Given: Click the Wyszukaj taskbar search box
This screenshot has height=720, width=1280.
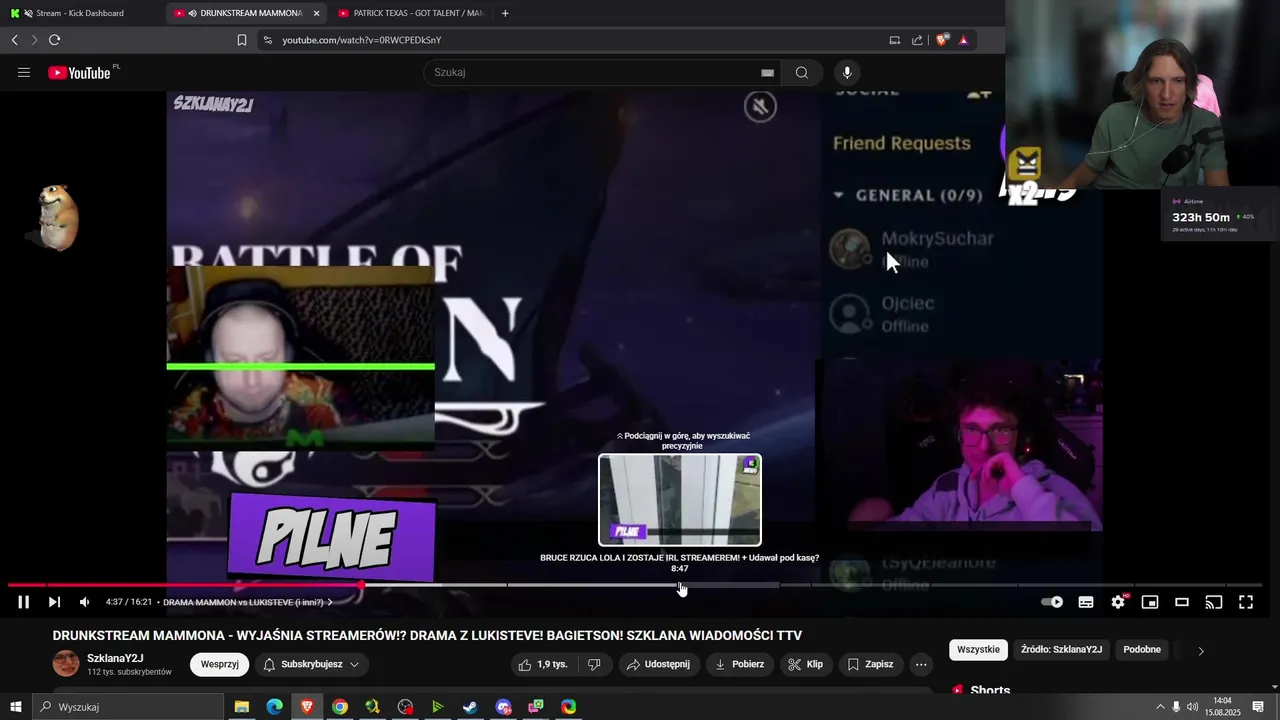Looking at the screenshot, I should (x=128, y=707).
